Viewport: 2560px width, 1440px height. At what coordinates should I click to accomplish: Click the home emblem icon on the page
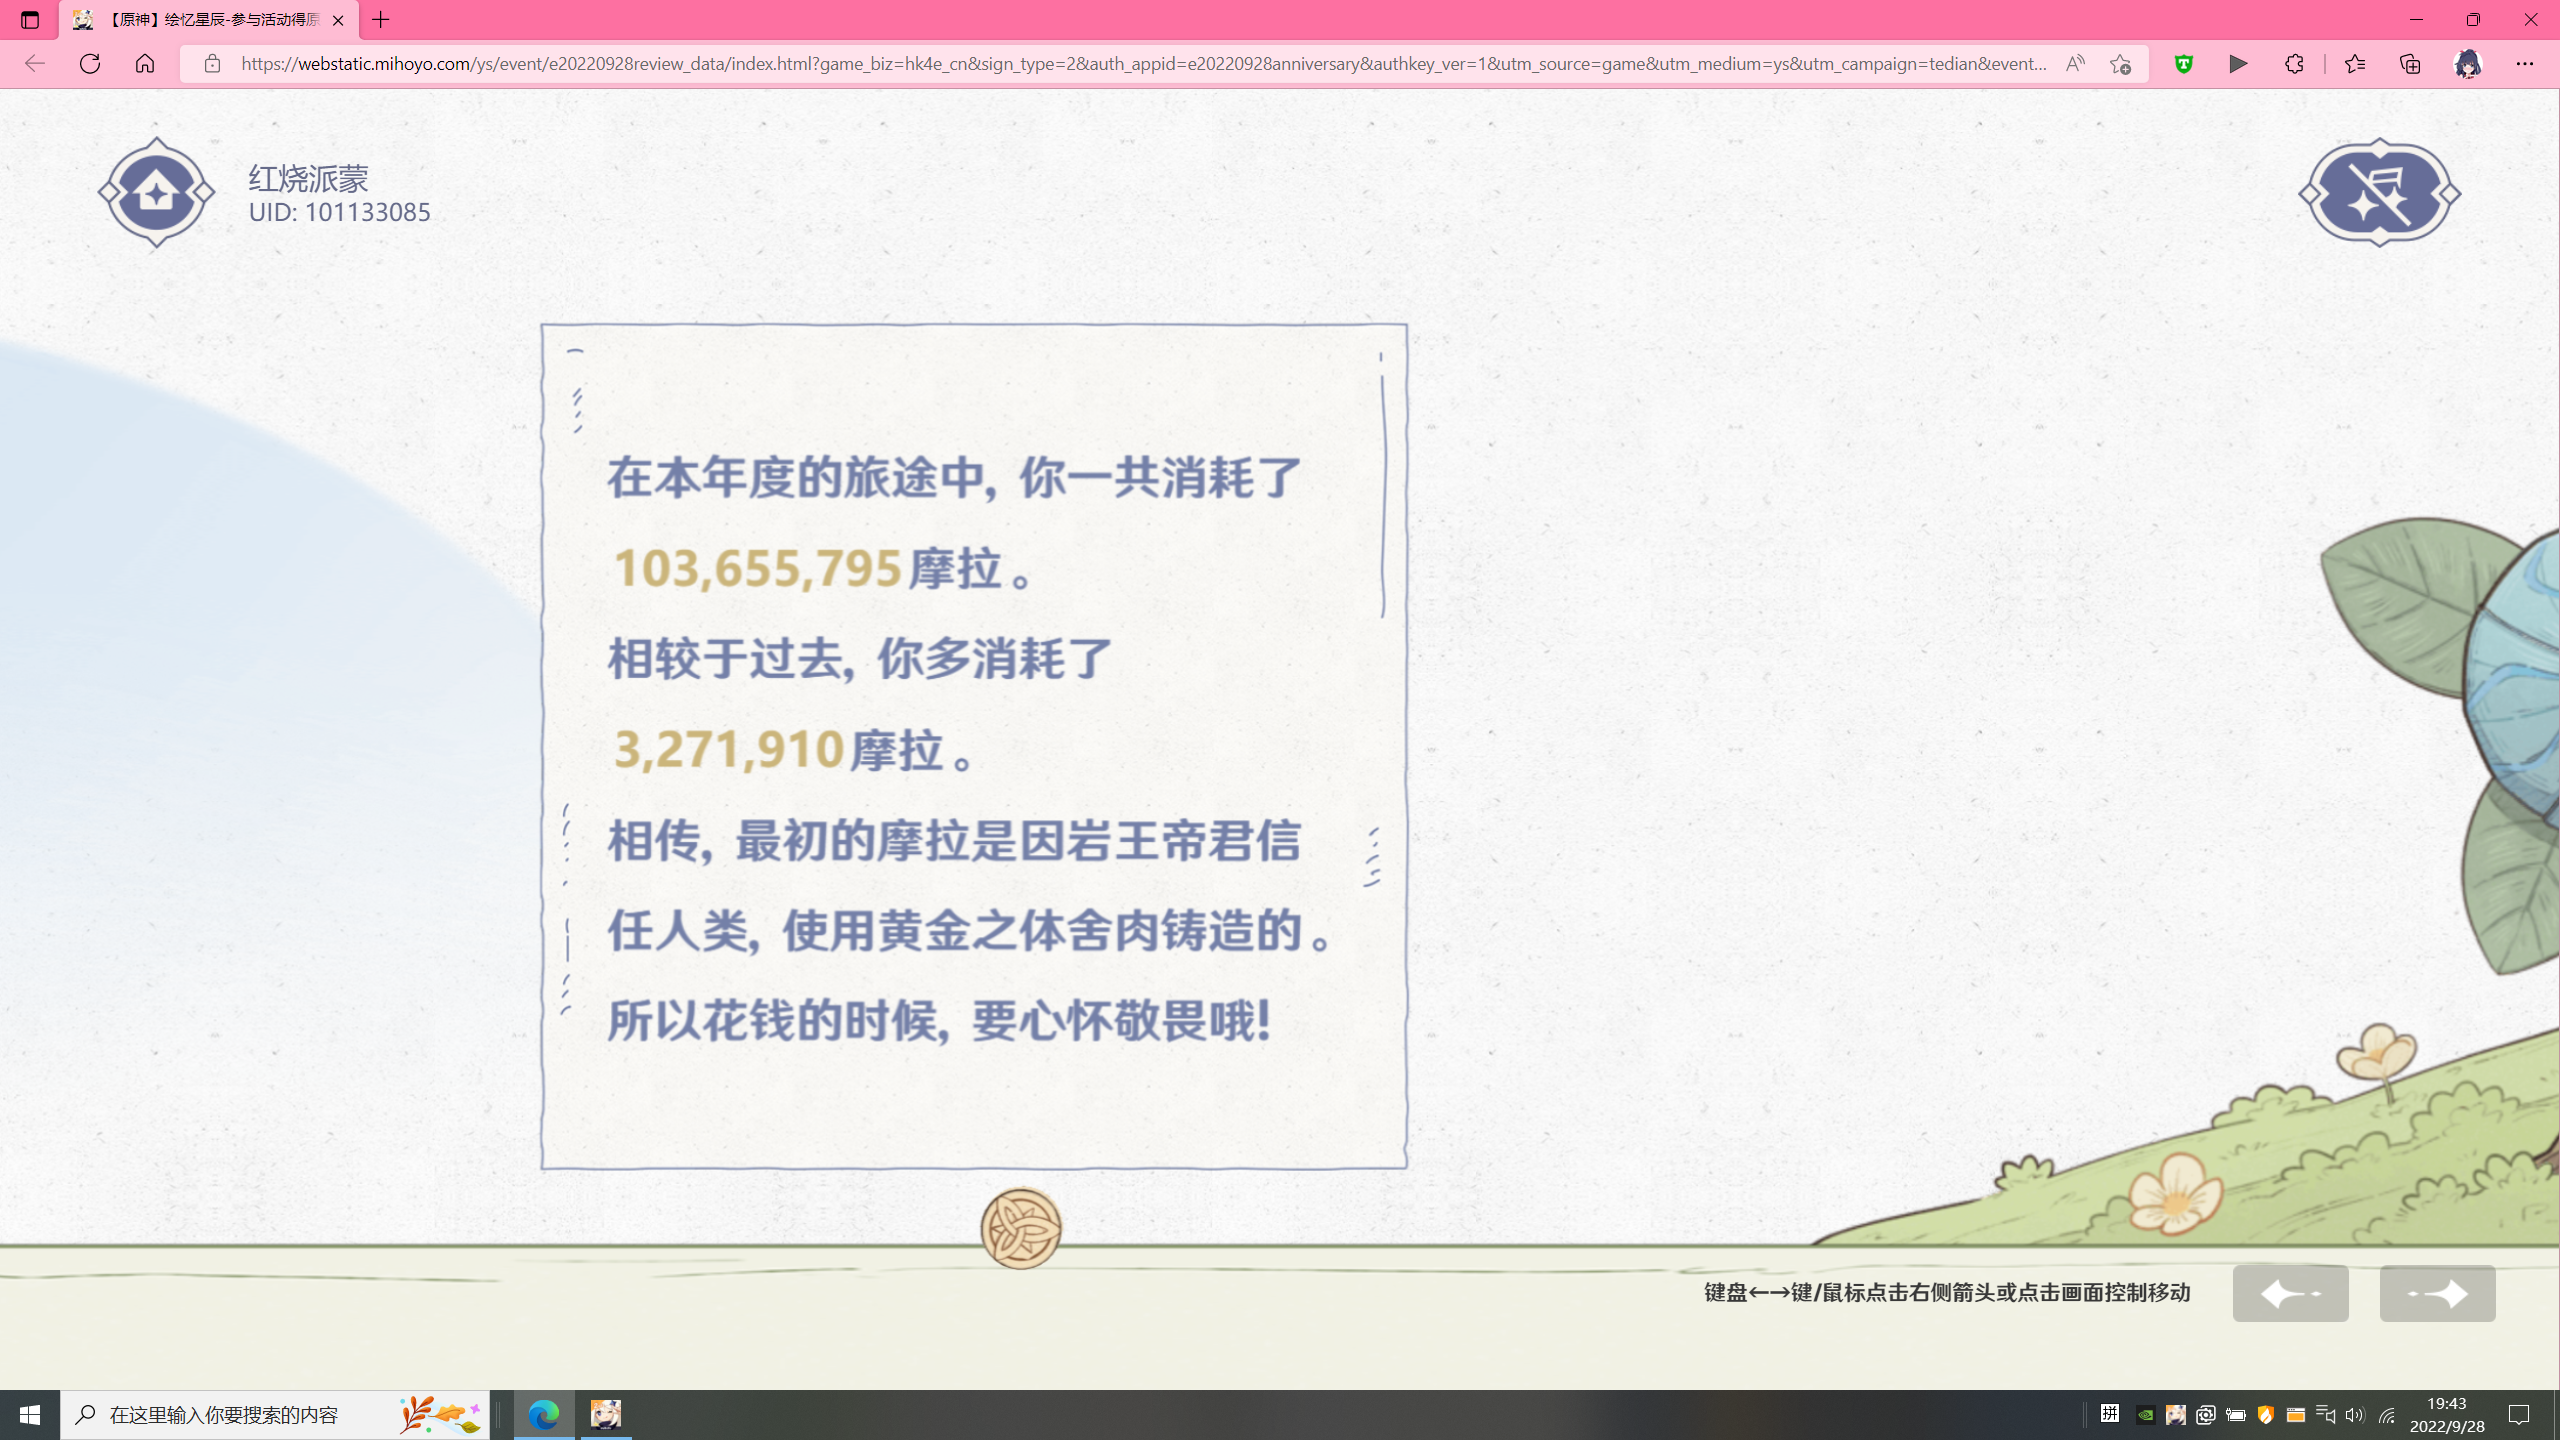pos(156,192)
